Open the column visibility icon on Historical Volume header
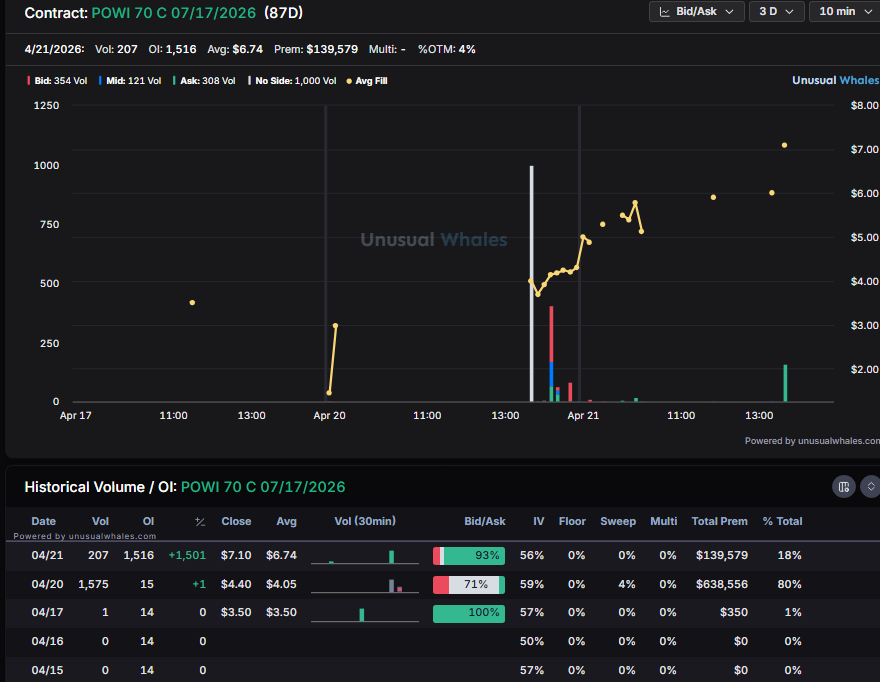 click(x=844, y=486)
